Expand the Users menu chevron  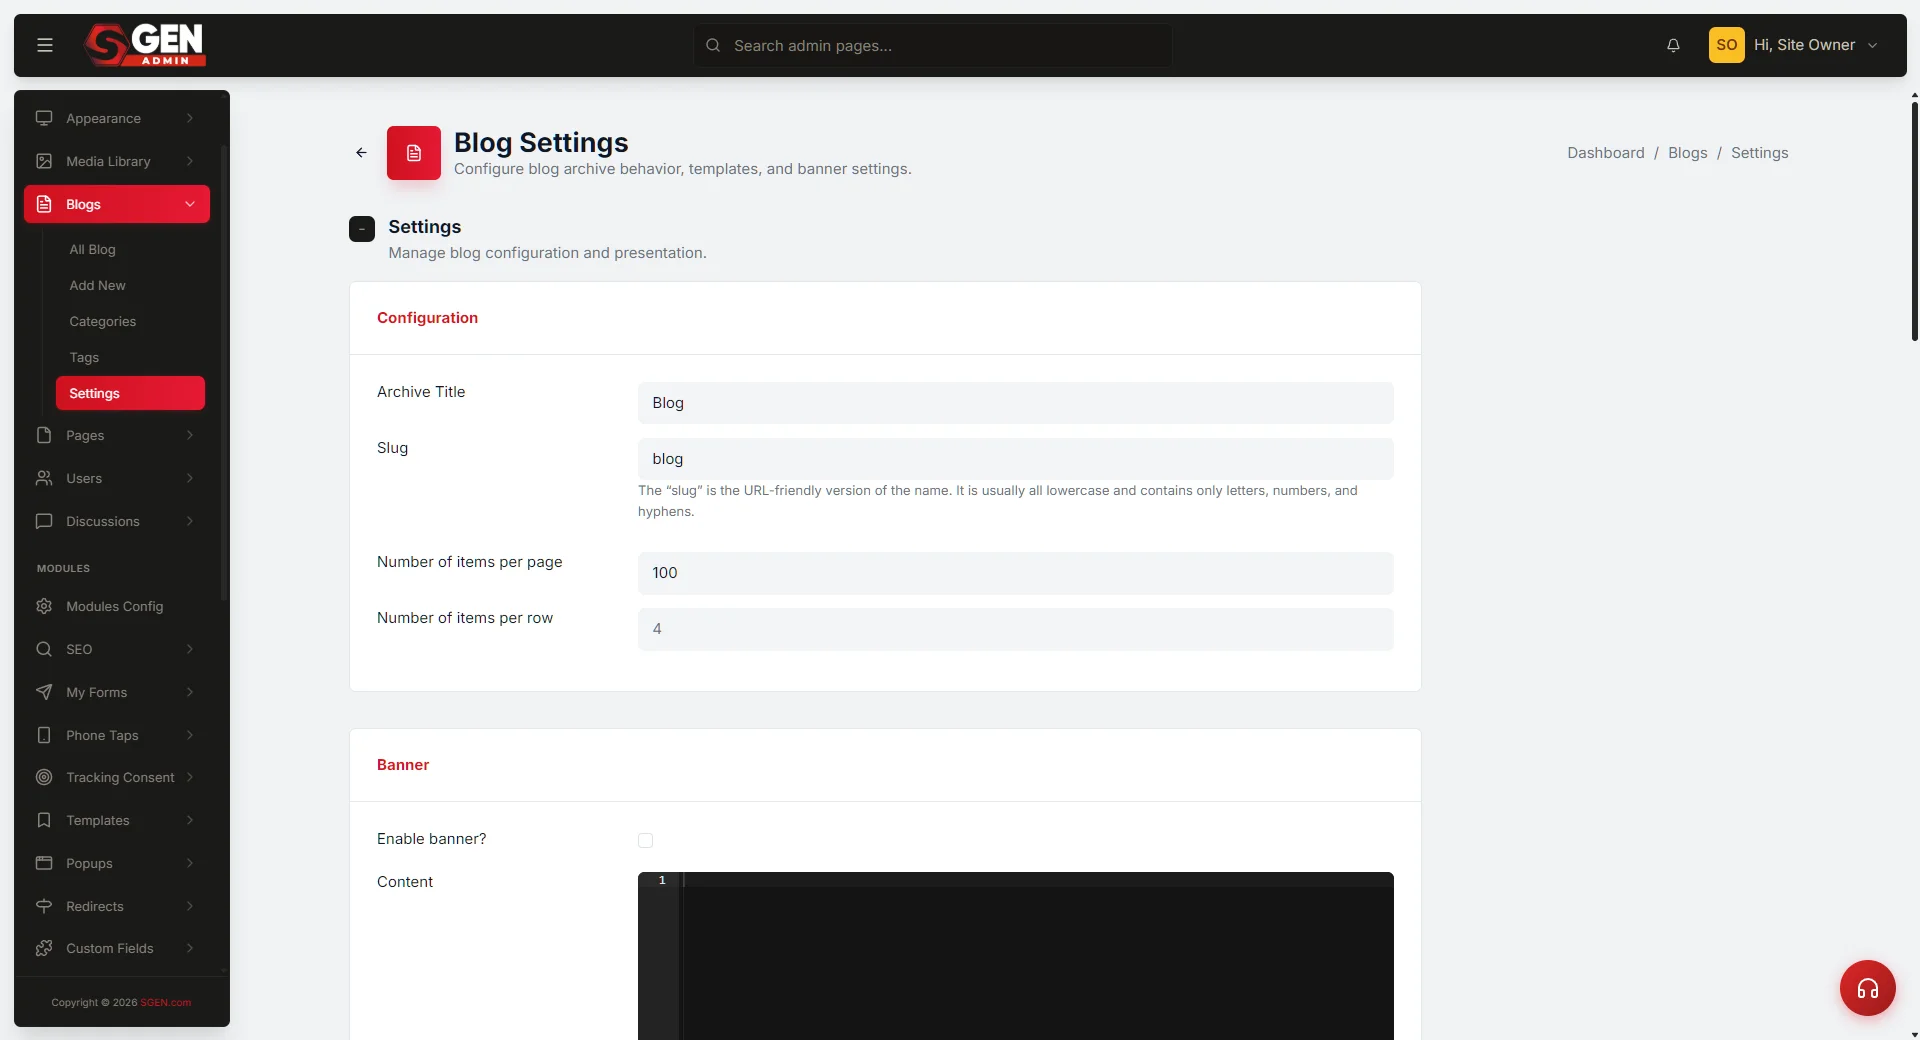[190, 478]
